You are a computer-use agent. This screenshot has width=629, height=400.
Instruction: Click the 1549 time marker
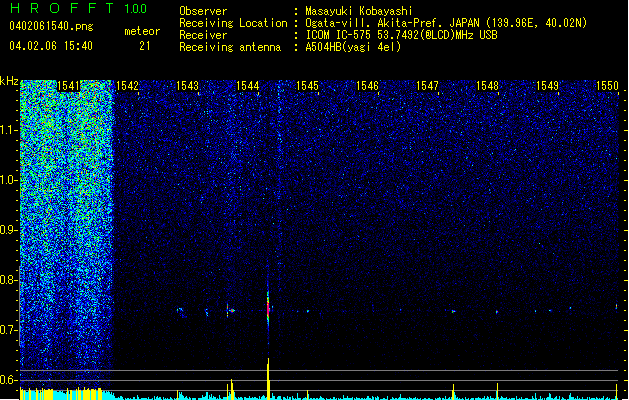point(547,86)
